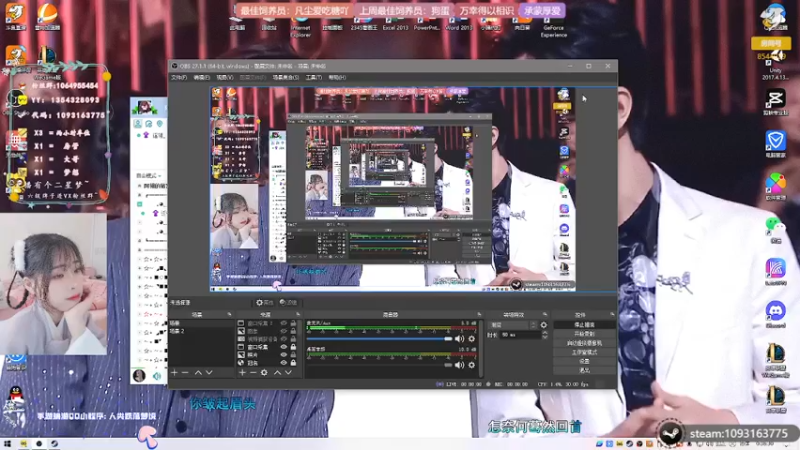
Task: Open 文件(F) menu in OBS
Action: [x=179, y=78]
